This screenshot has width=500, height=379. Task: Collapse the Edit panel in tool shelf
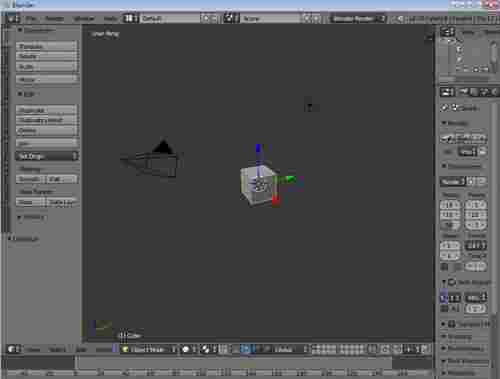(x=20, y=94)
